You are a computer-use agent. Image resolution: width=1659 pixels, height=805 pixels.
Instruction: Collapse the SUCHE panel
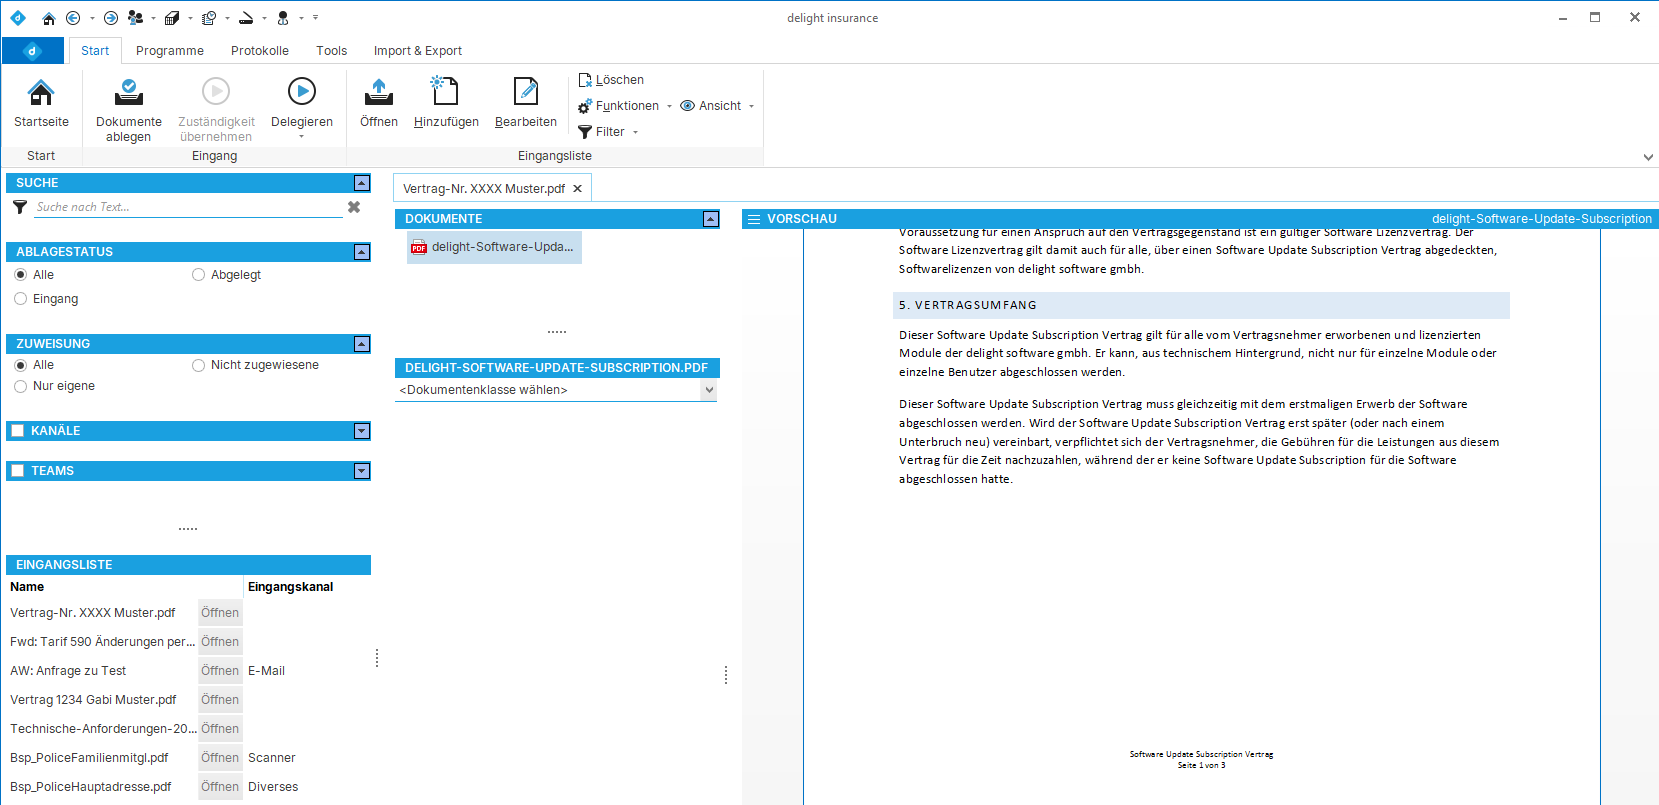point(362,183)
